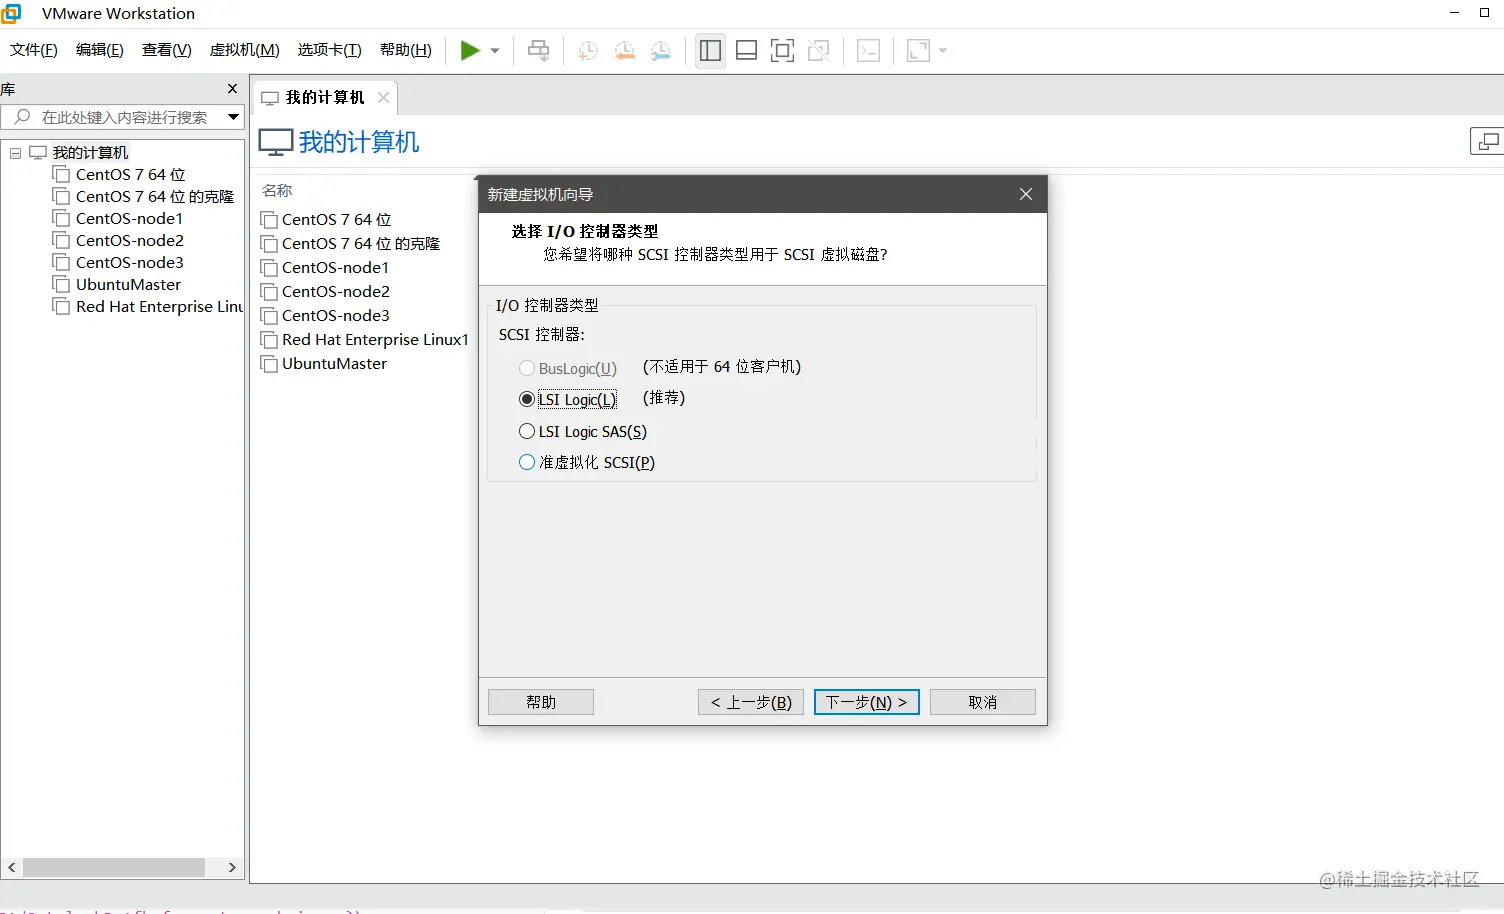Click the 上一步(B) back button
Screen dimensions: 1504x914
[751, 702]
